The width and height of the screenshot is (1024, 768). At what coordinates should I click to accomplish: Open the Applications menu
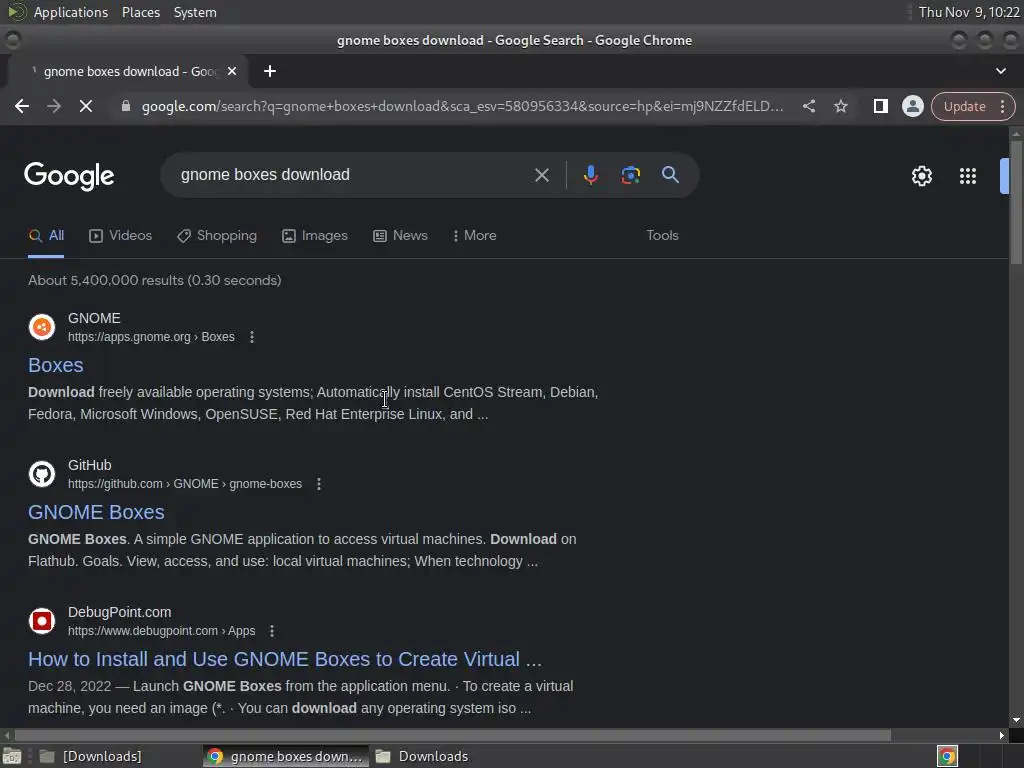(71, 12)
